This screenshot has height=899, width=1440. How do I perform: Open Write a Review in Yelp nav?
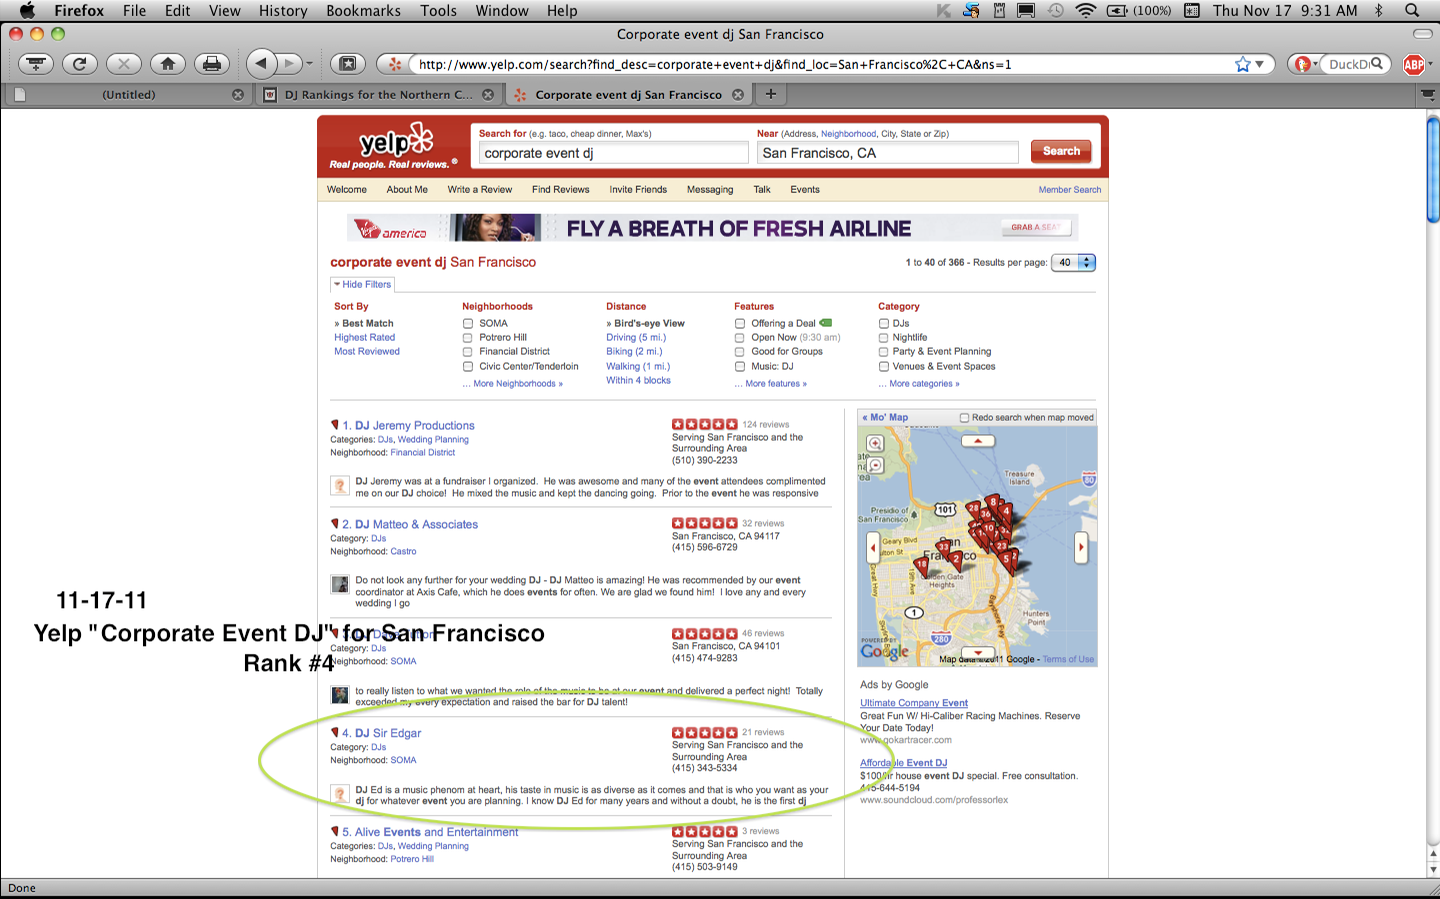point(479,189)
